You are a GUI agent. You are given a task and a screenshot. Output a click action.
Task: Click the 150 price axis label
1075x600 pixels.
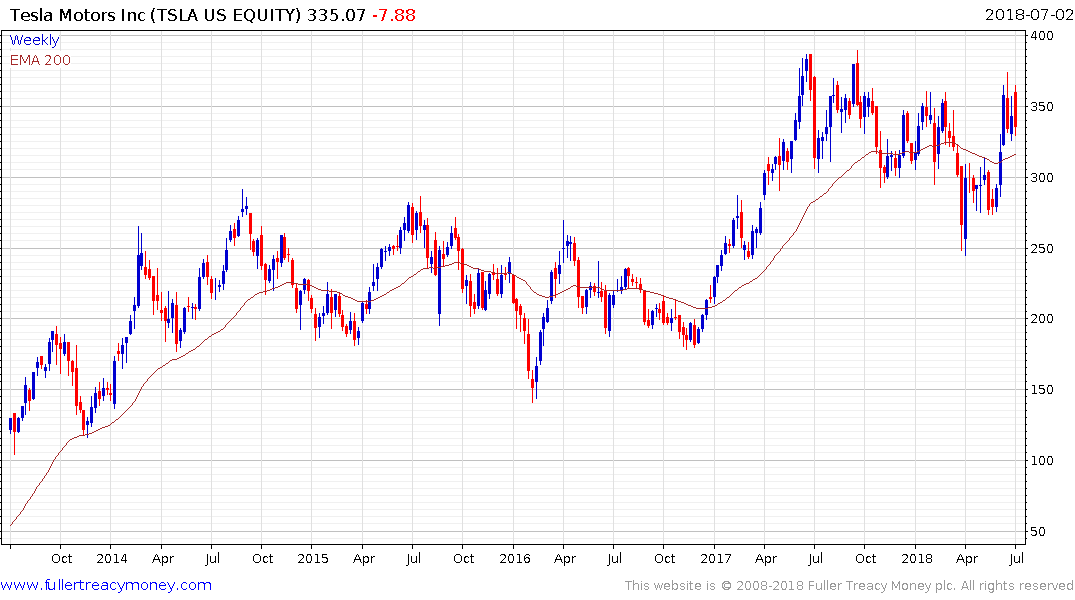pos(1042,389)
